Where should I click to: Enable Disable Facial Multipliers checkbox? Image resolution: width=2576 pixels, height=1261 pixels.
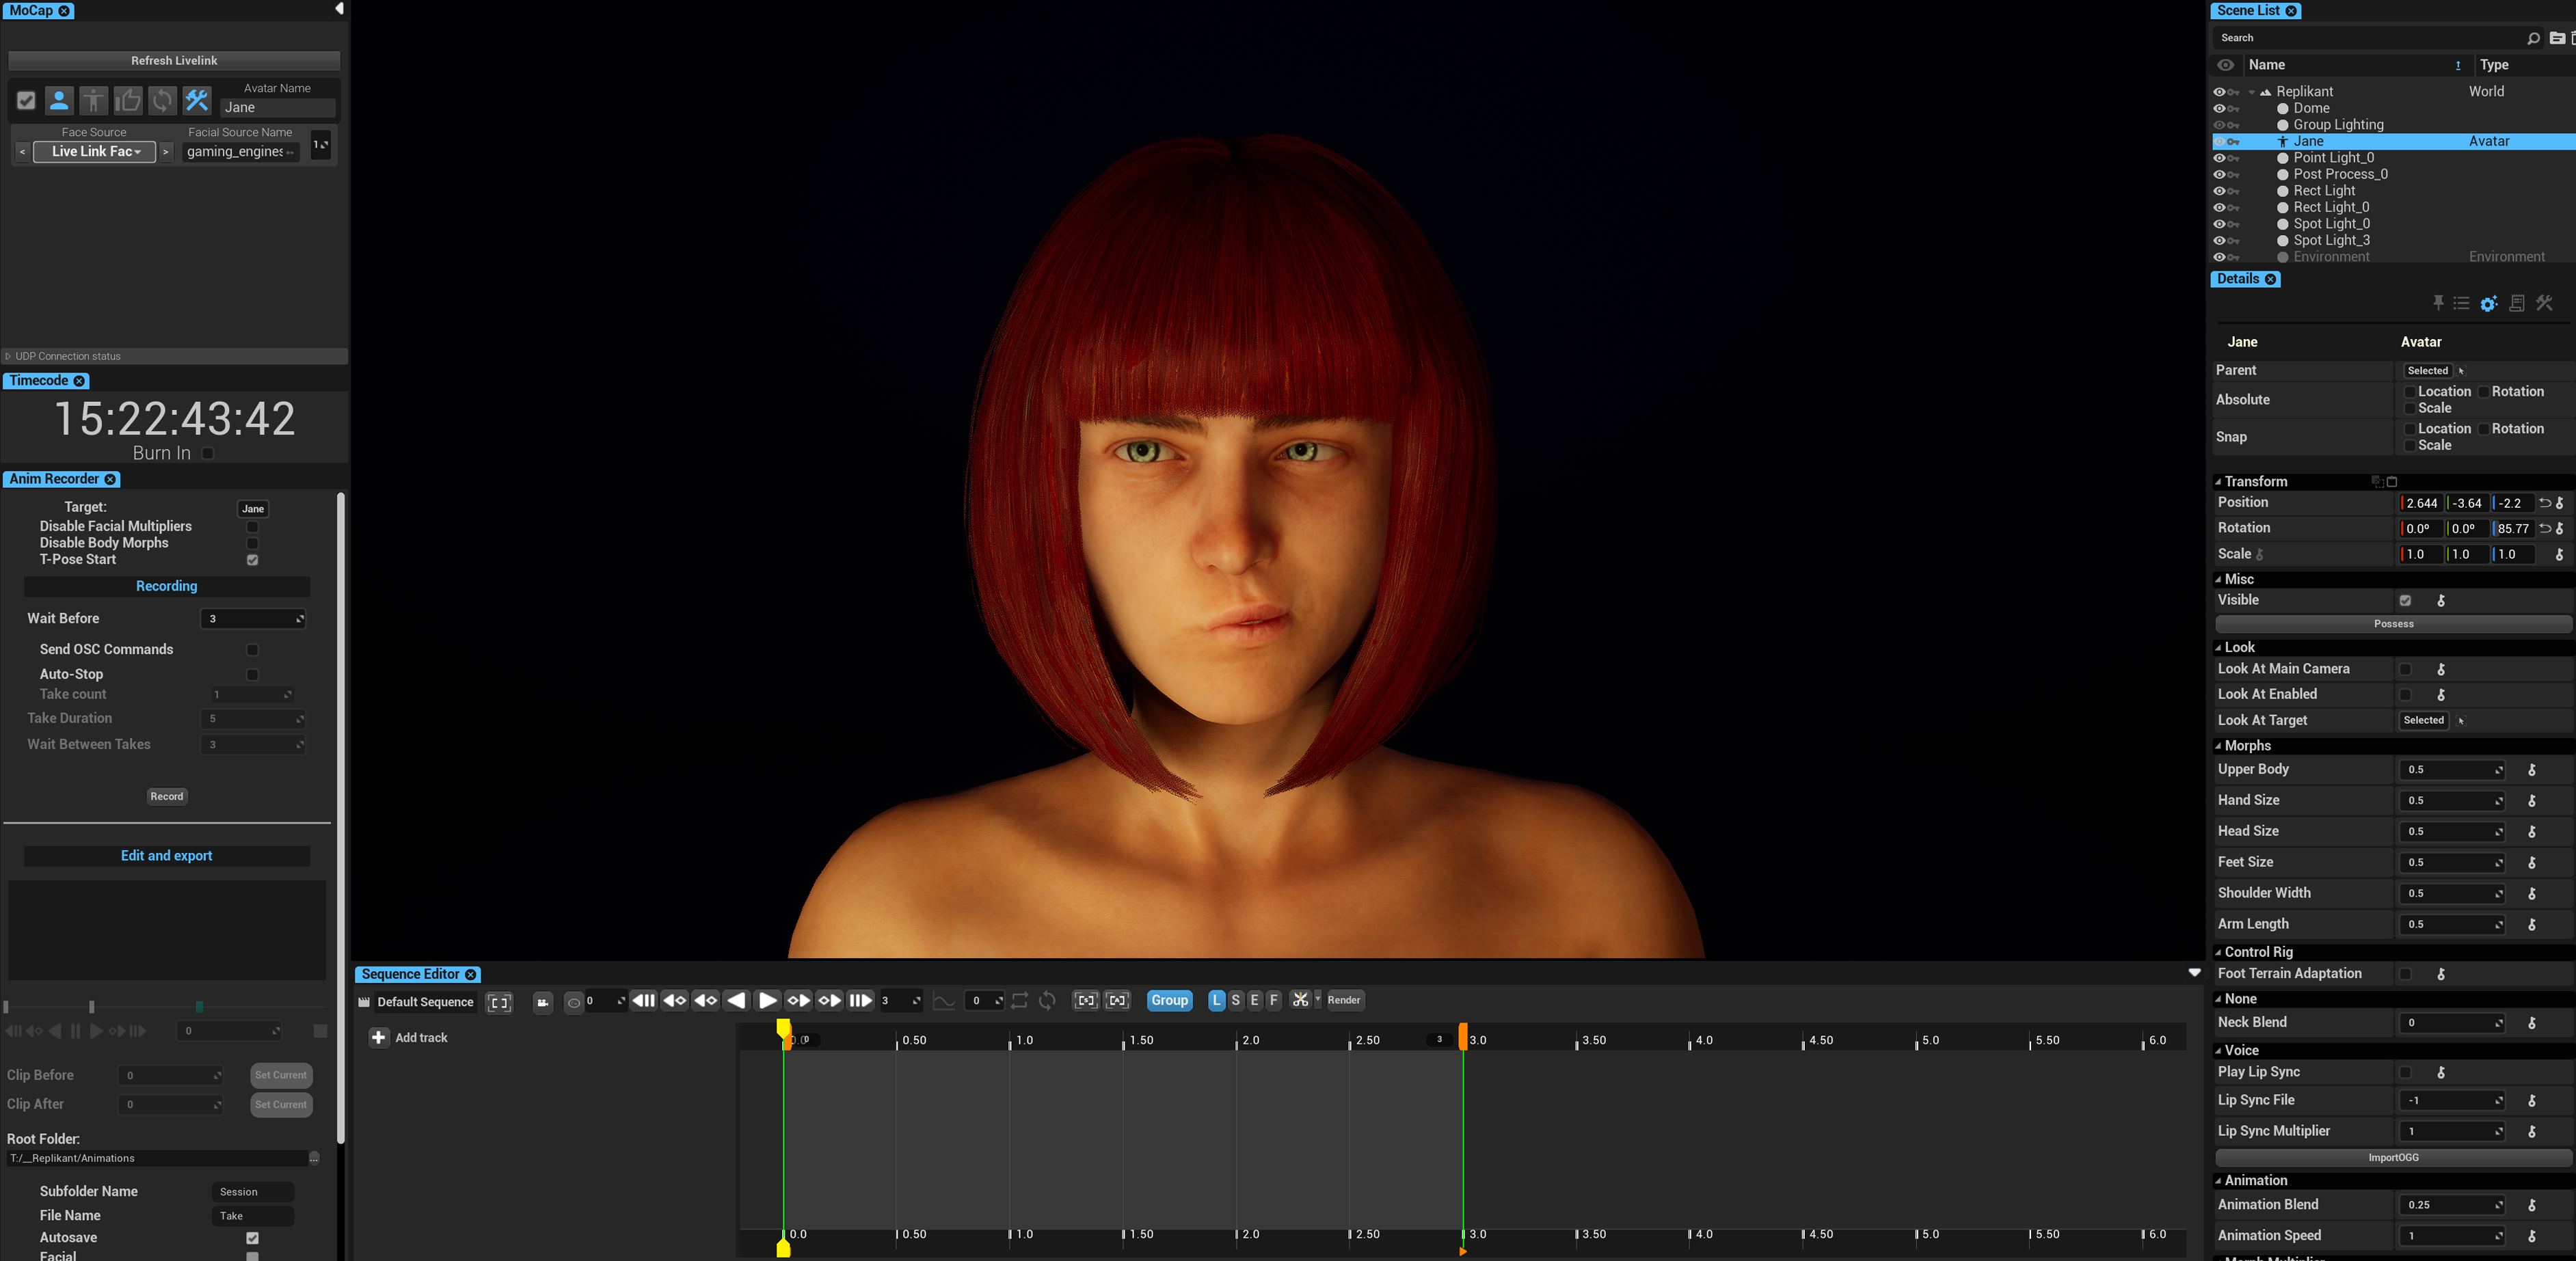252,527
